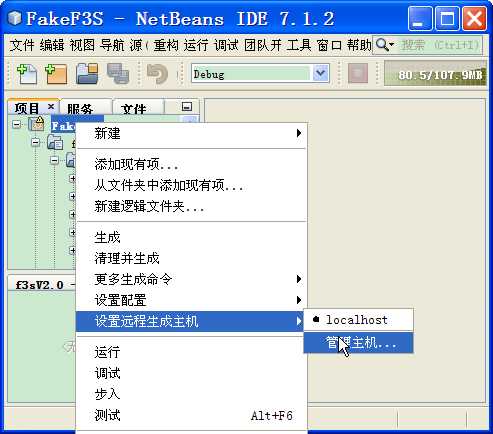Select 生成 in the context menu
The width and height of the screenshot is (493, 434).
coord(191,238)
